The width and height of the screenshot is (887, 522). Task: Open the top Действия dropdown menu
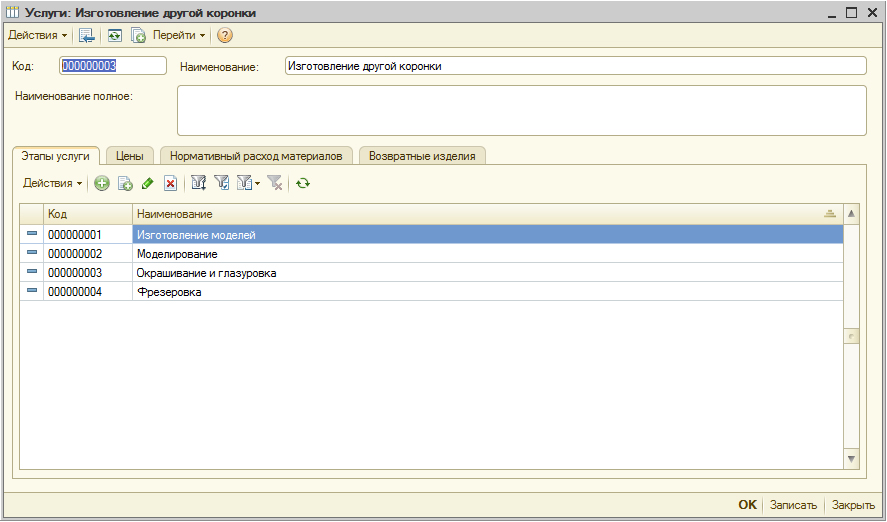38,35
